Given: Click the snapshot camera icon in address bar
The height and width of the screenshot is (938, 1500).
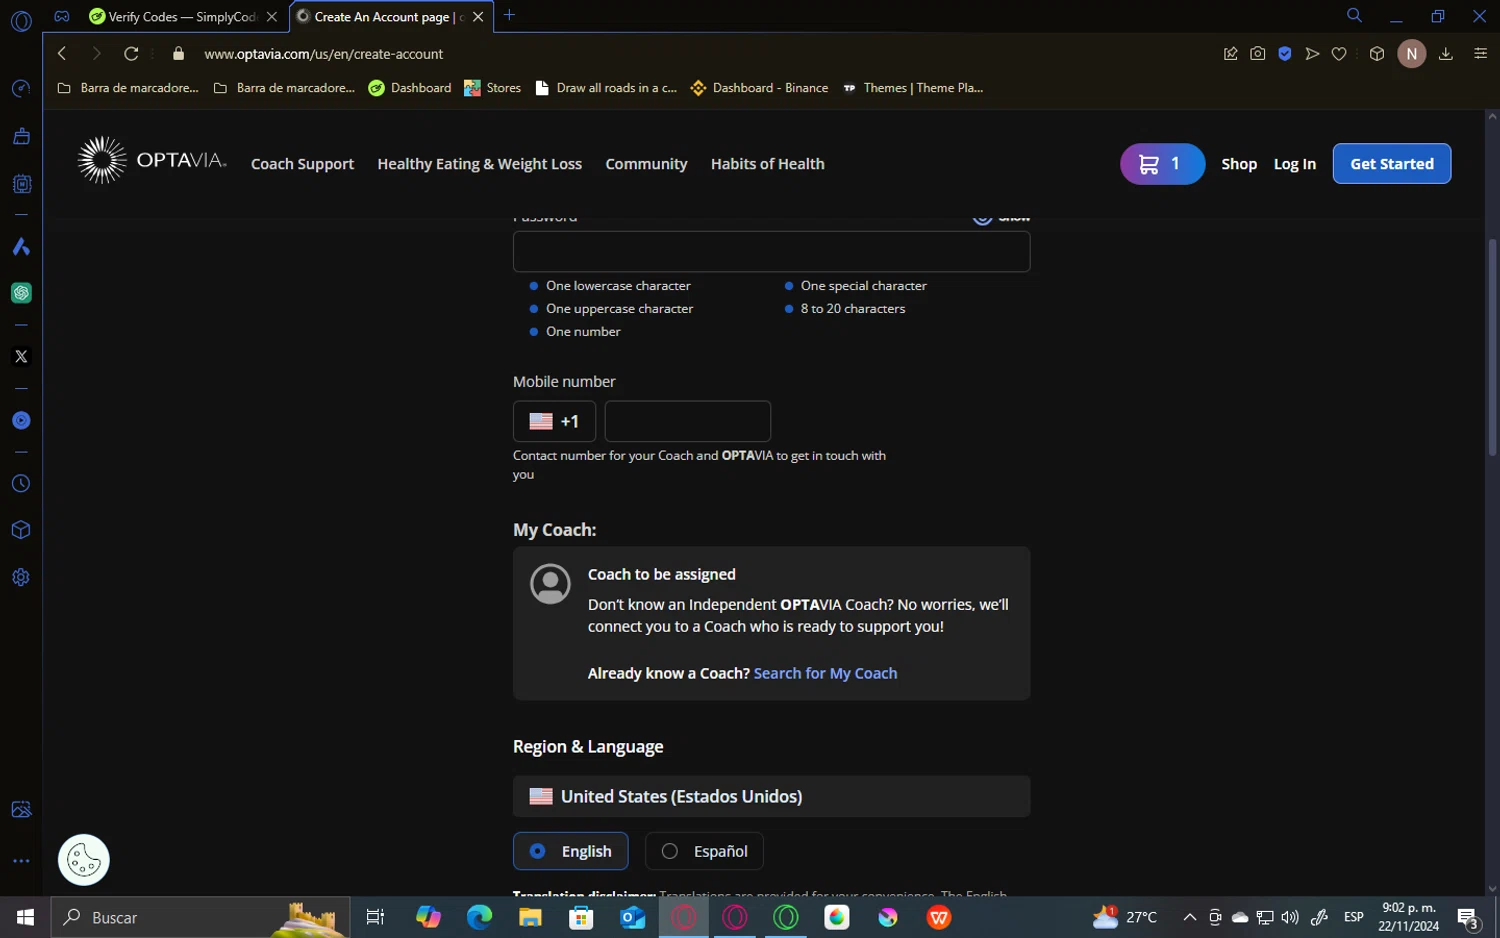Looking at the screenshot, I should 1257,54.
